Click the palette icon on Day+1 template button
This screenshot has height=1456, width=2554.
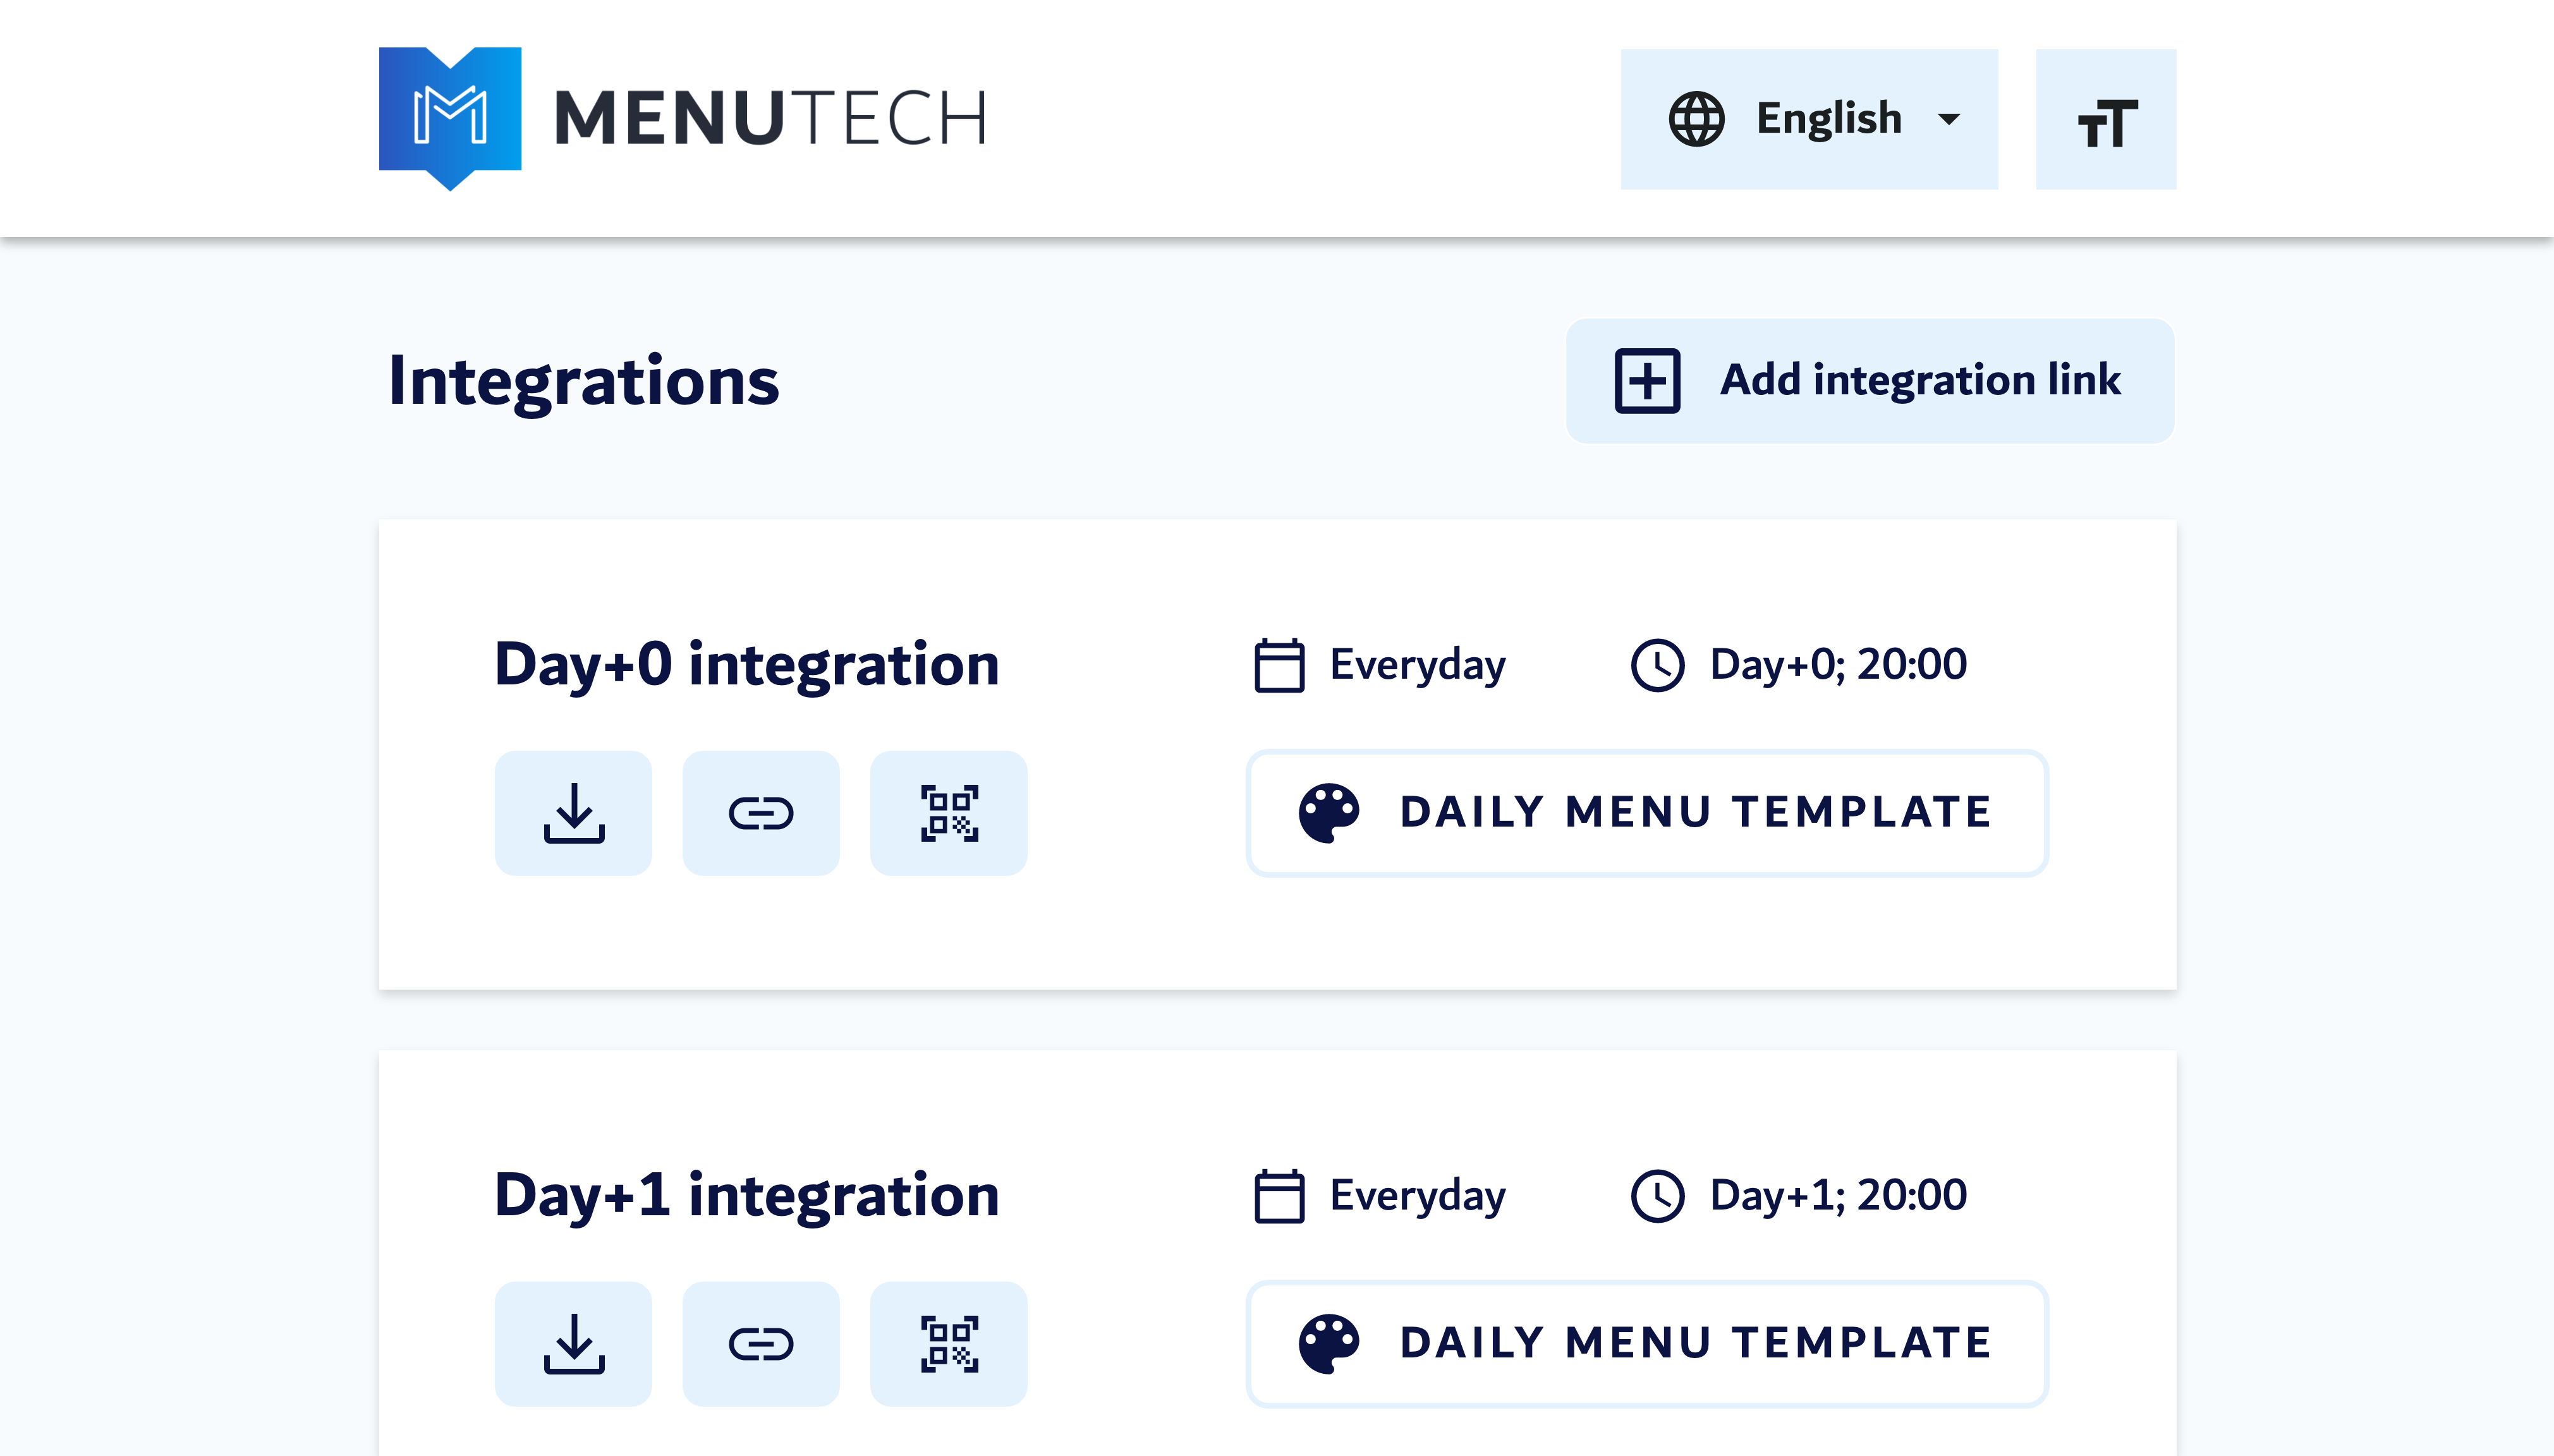1330,1343
